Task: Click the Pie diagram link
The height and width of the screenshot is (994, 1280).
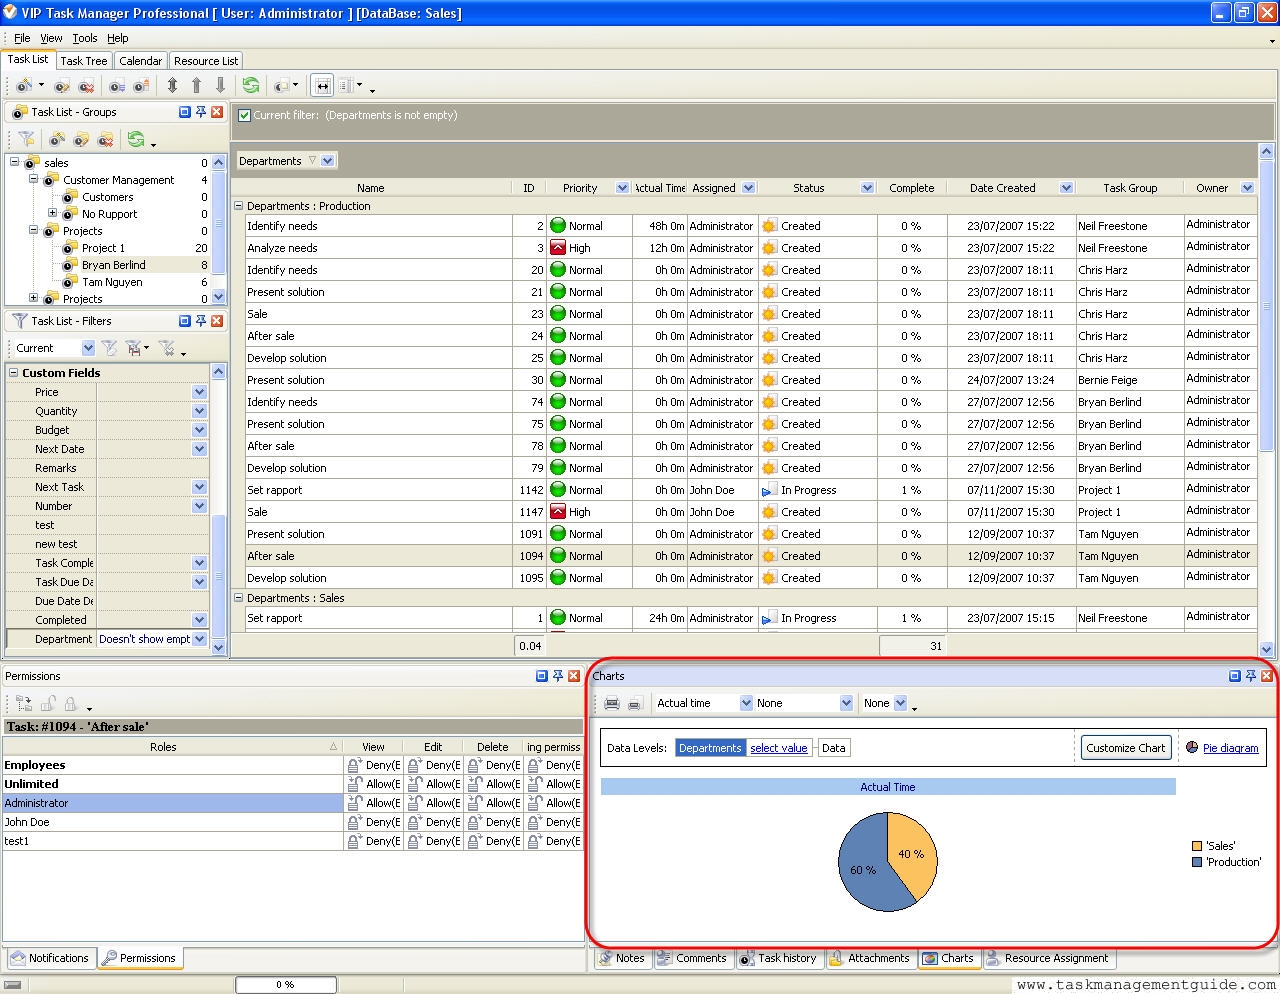Action: coord(1230,748)
